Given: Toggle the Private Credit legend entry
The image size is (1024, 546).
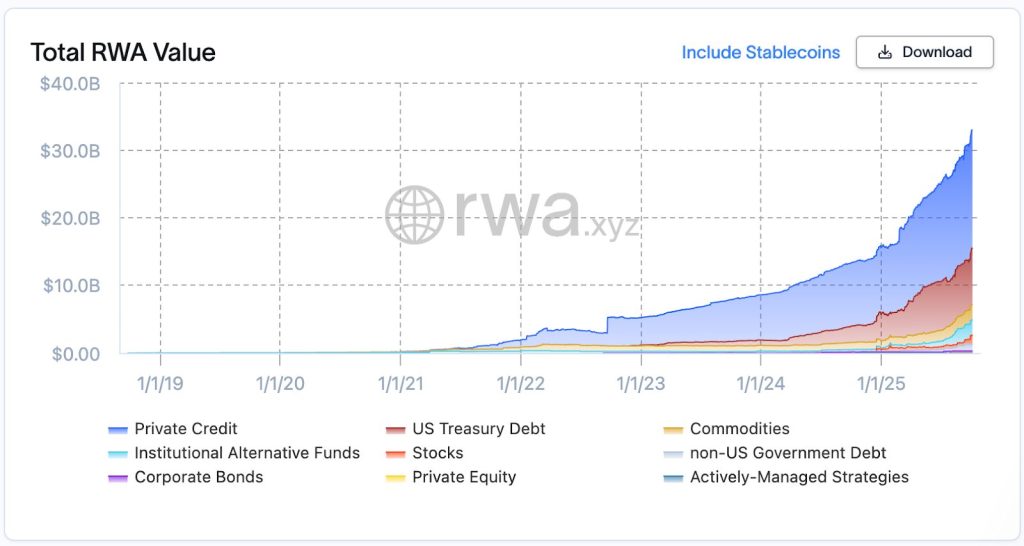Looking at the screenshot, I should tap(173, 429).
